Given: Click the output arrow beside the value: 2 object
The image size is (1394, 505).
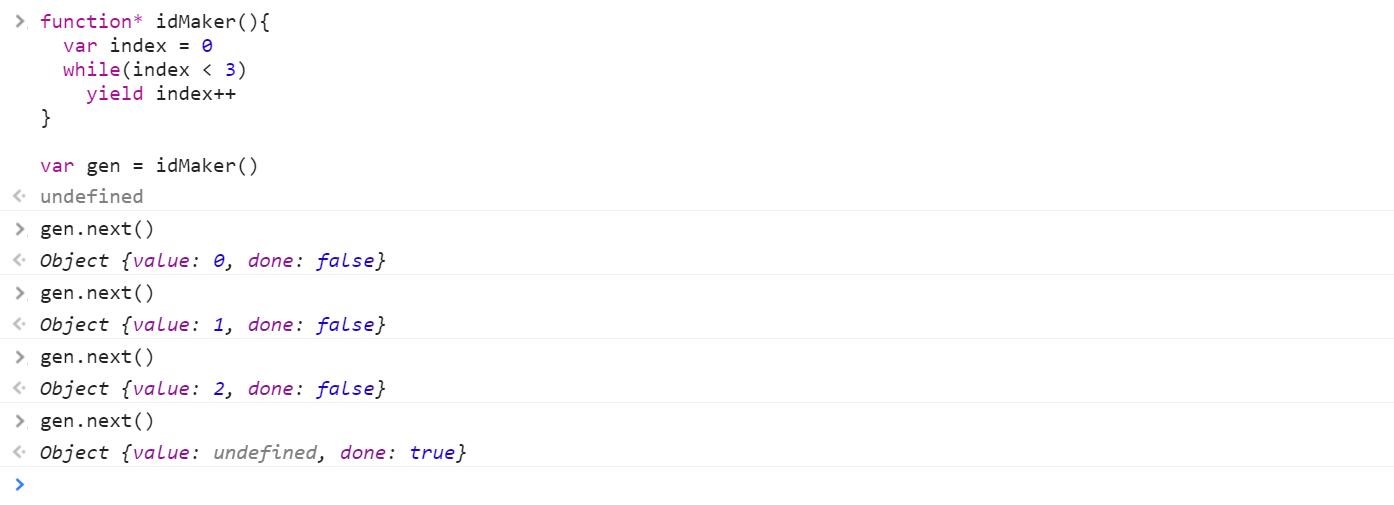Looking at the screenshot, I should [x=20, y=389].
